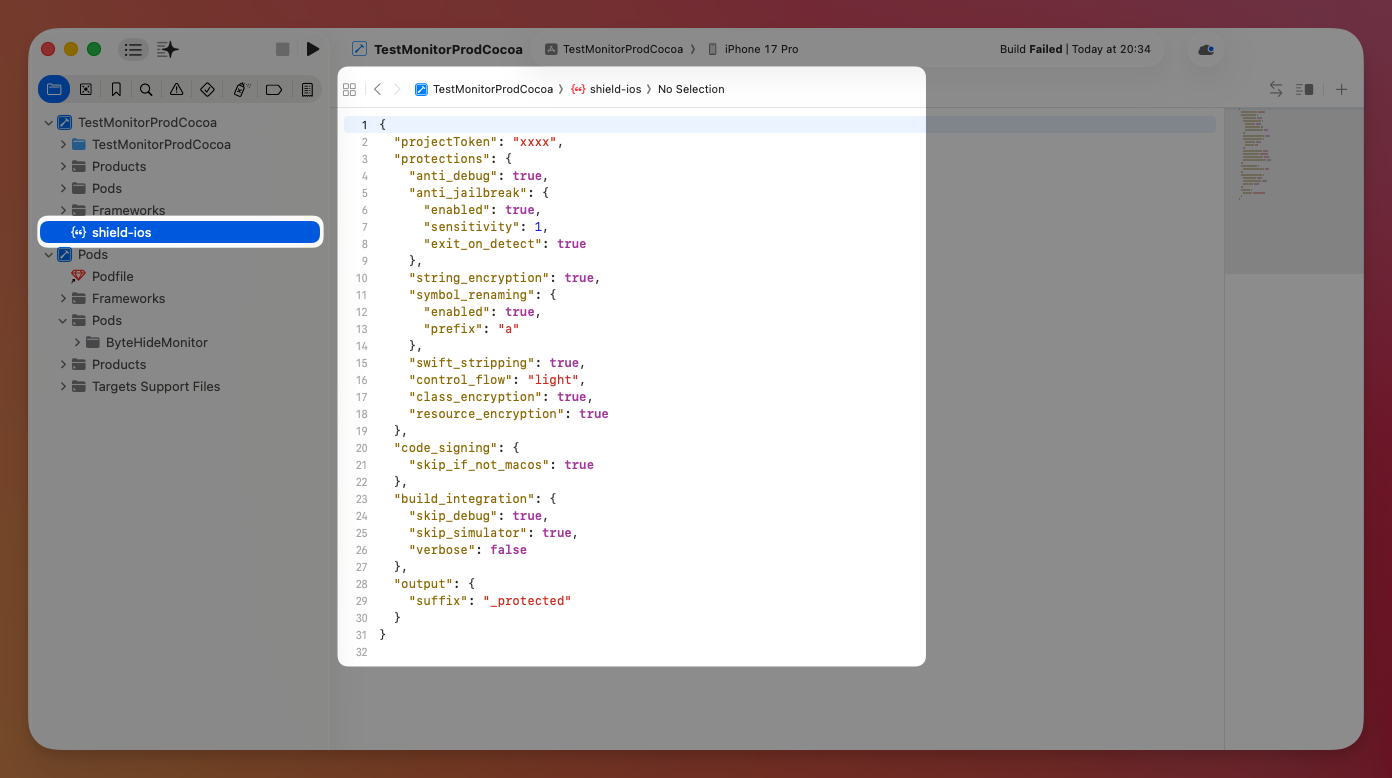Open the related items grid menu
Viewport: 1392px width, 778px height.
pyautogui.click(x=349, y=89)
